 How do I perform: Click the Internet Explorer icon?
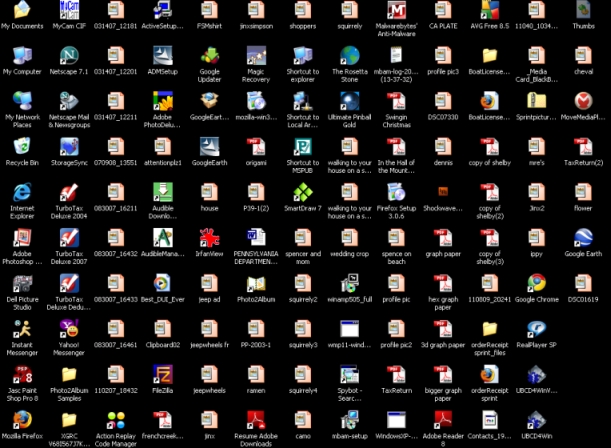pos(22,192)
